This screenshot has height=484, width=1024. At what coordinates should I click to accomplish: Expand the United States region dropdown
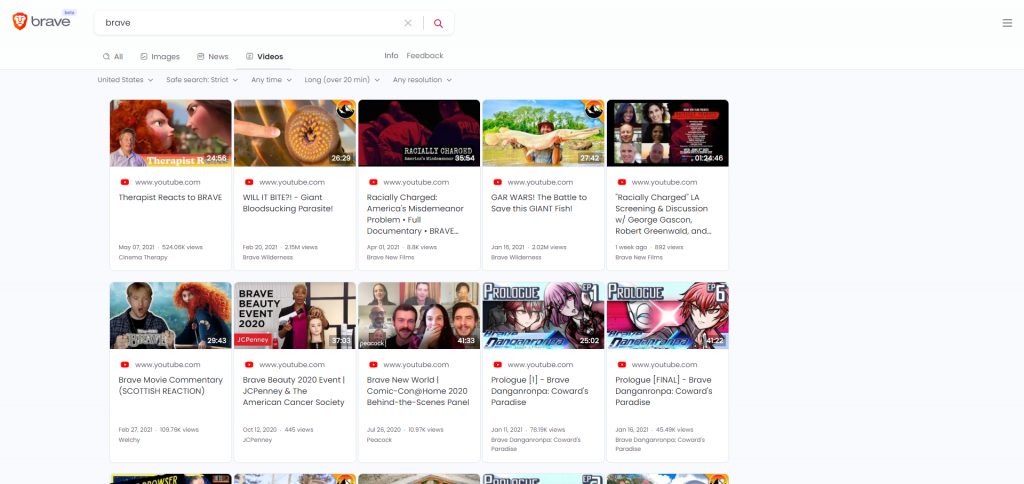(x=125, y=80)
